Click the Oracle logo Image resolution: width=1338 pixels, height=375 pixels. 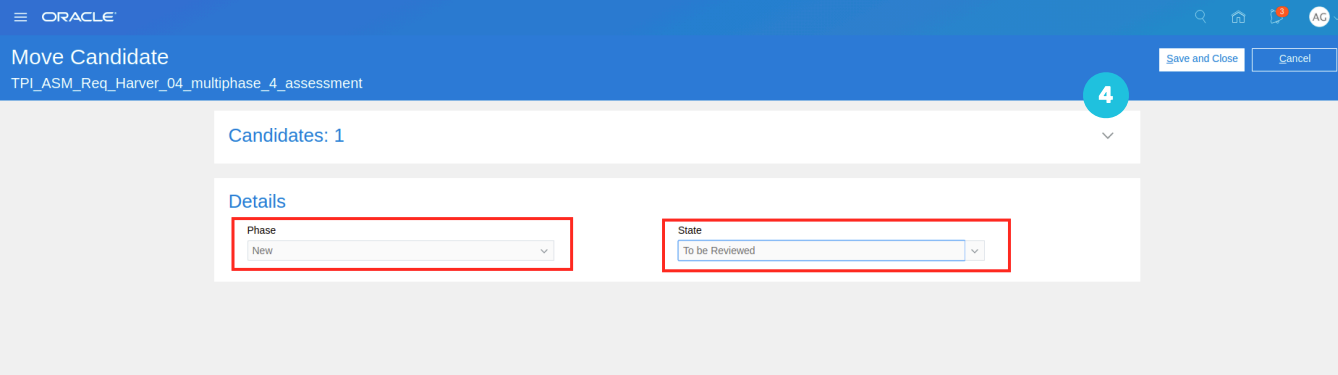(79, 17)
